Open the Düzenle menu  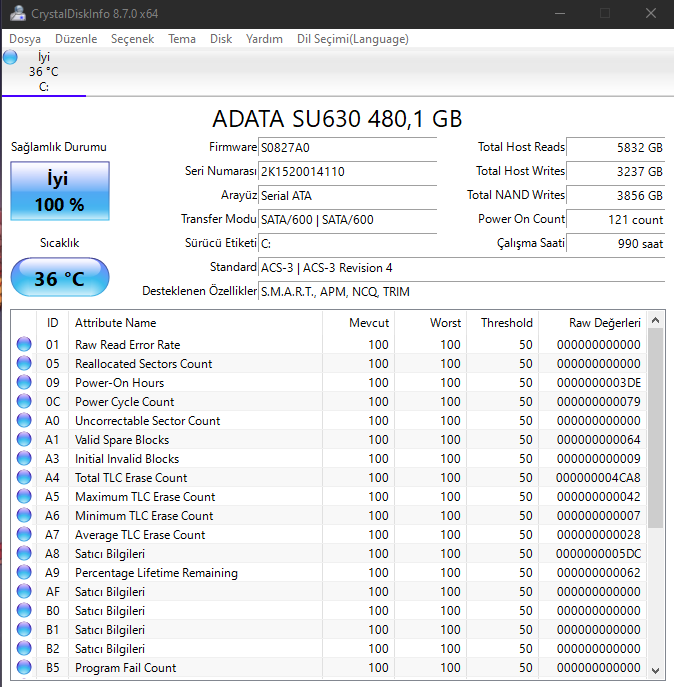[x=76, y=39]
